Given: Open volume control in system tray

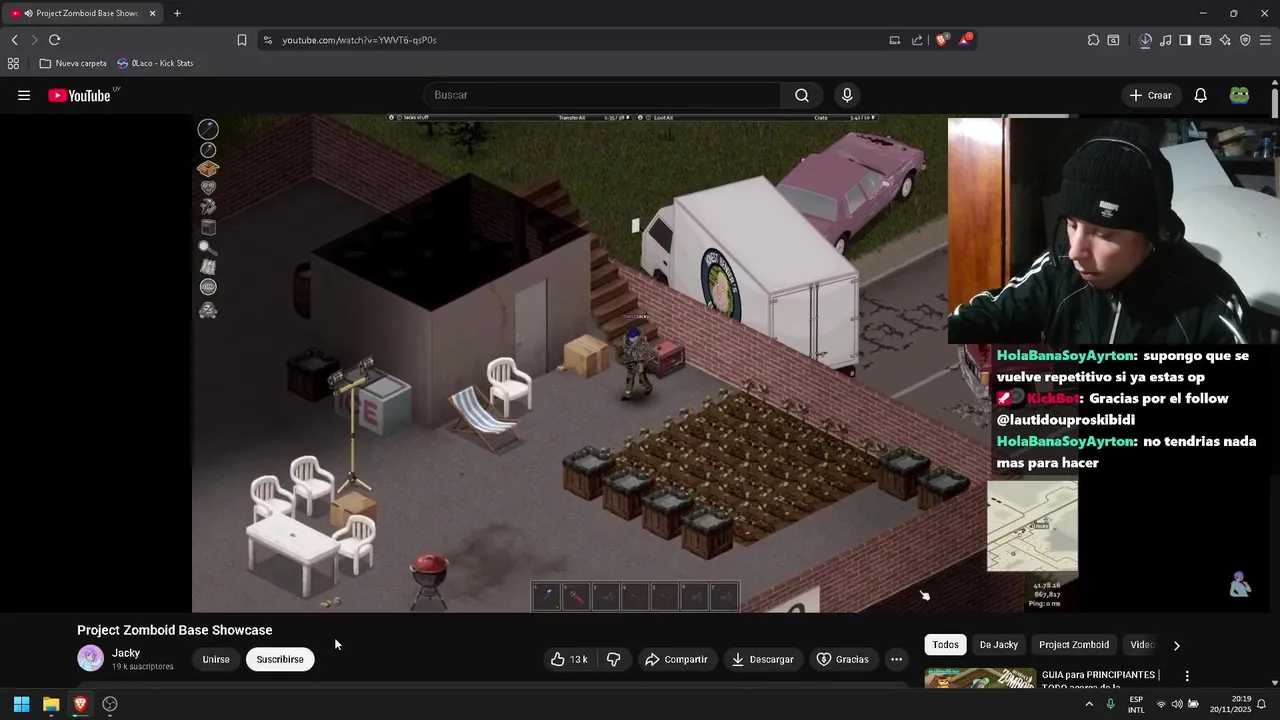Looking at the screenshot, I should pyautogui.click(x=1177, y=704).
